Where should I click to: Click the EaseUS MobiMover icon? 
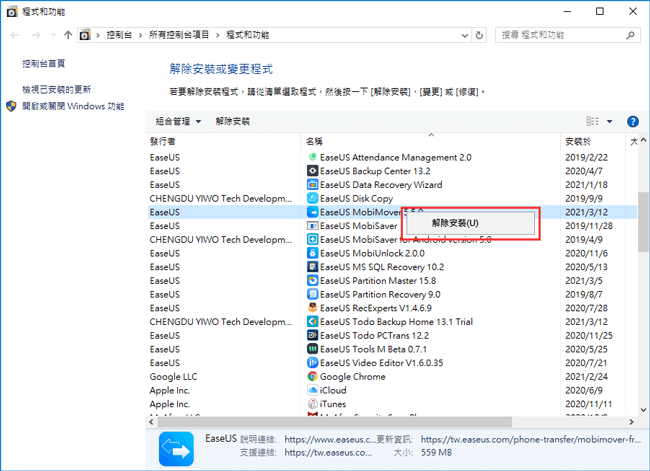click(313, 212)
